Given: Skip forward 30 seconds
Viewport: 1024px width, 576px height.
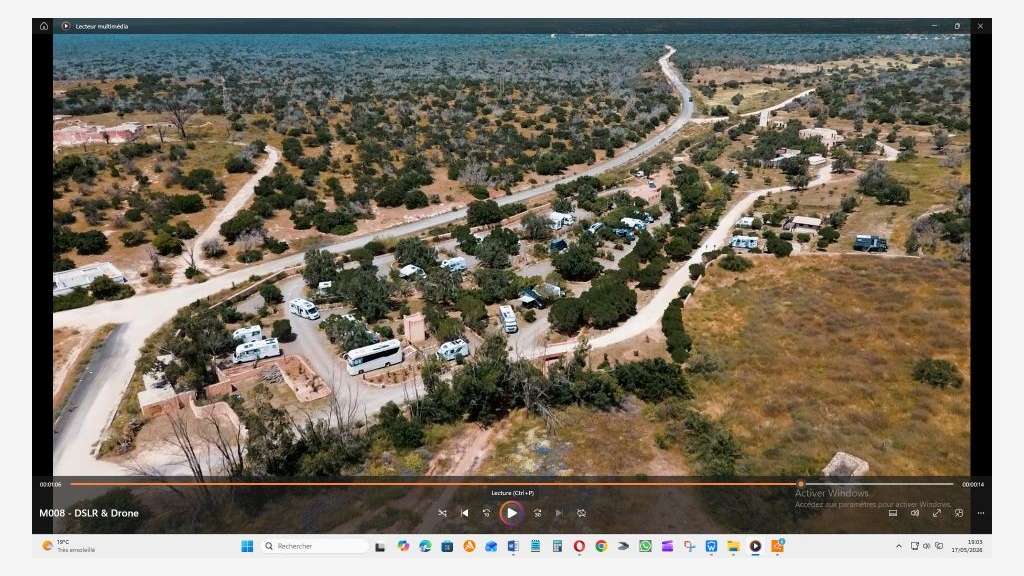Looking at the screenshot, I should tap(537, 513).
